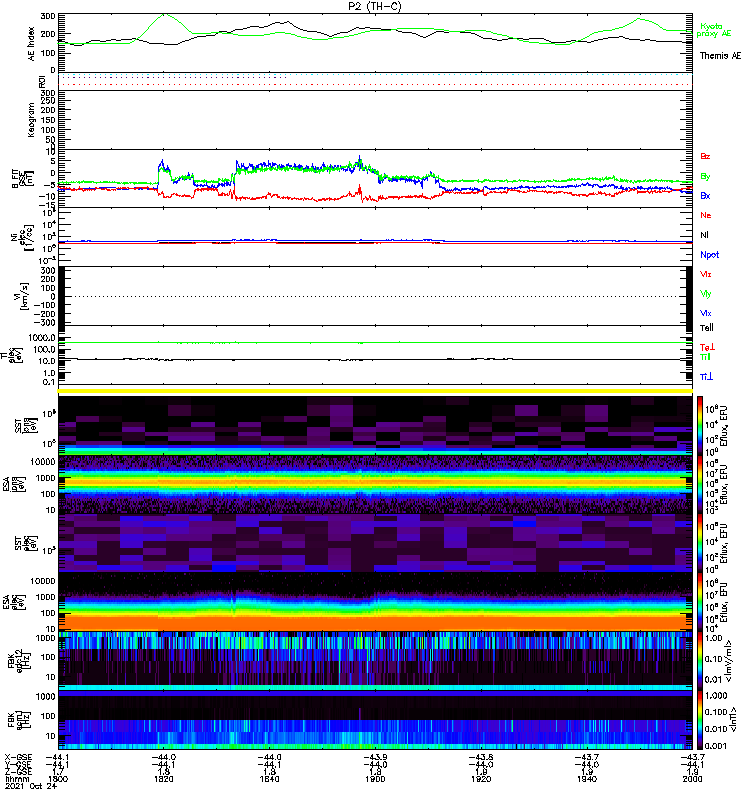Click the Keogram axis label
Viewport: 750px width, 800px height.
32,120
